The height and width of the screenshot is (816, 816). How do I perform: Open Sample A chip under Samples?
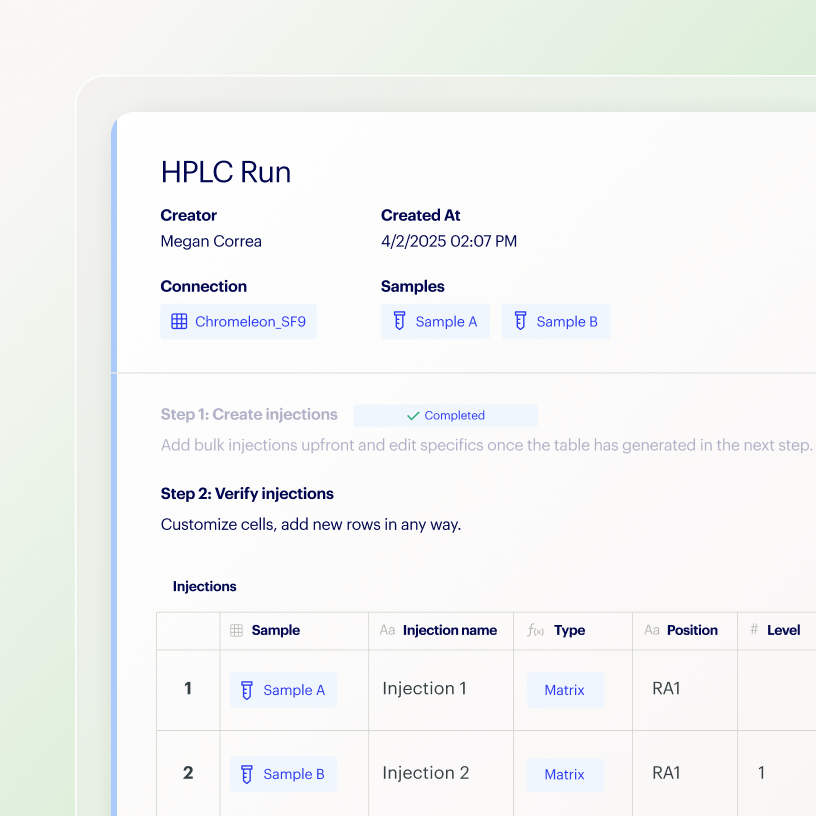435,322
